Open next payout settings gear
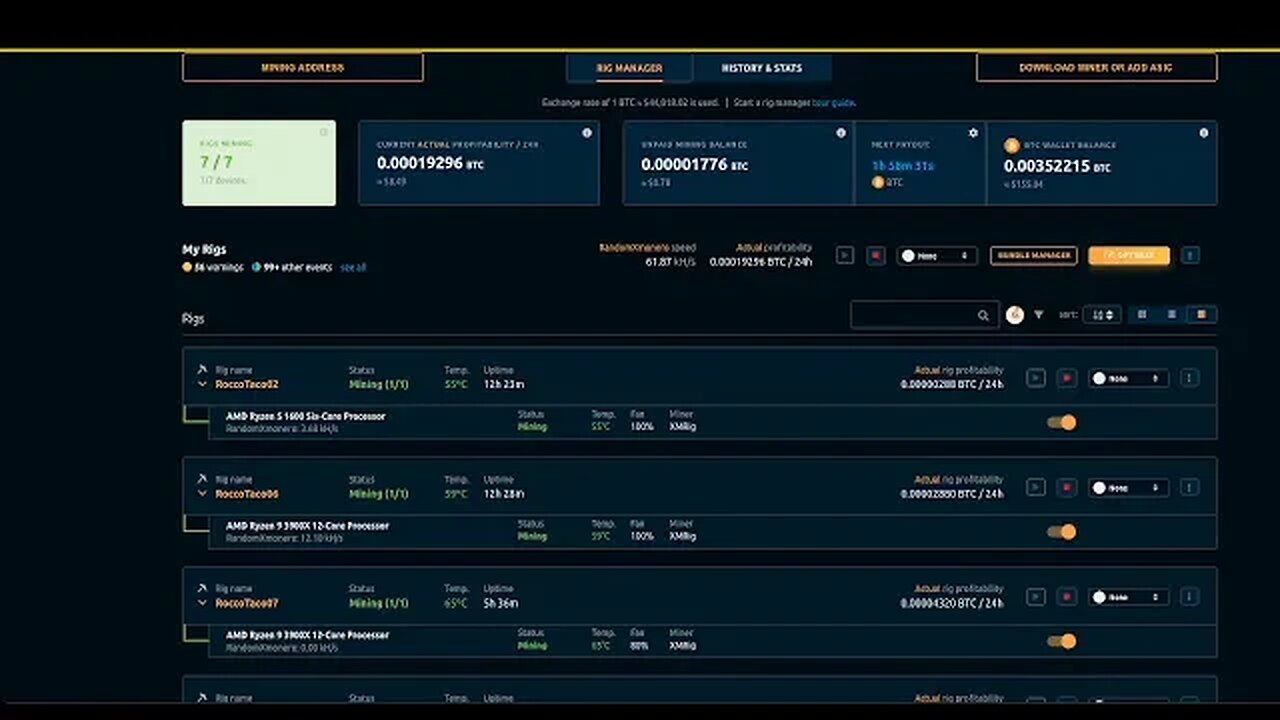This screenshot has height=720, width=1280. (x=973, y=133)
